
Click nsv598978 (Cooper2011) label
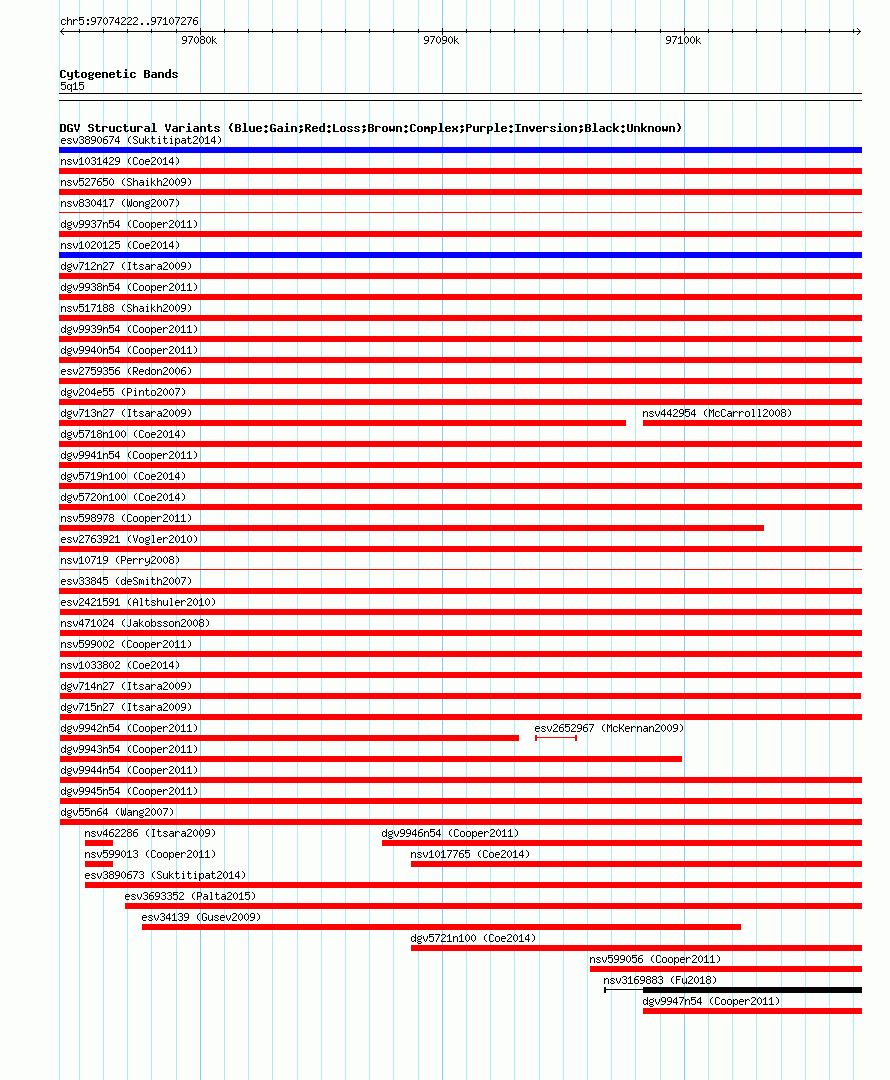pos(126,519)
